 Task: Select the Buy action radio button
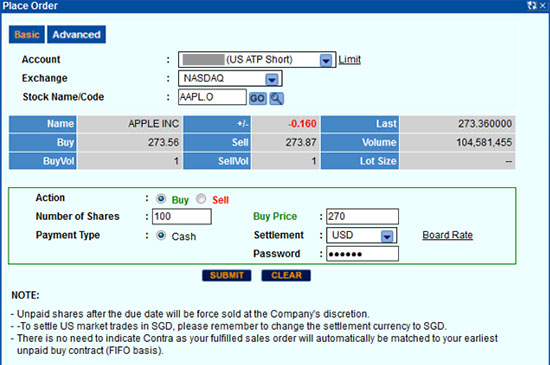[x=161, y=199]
